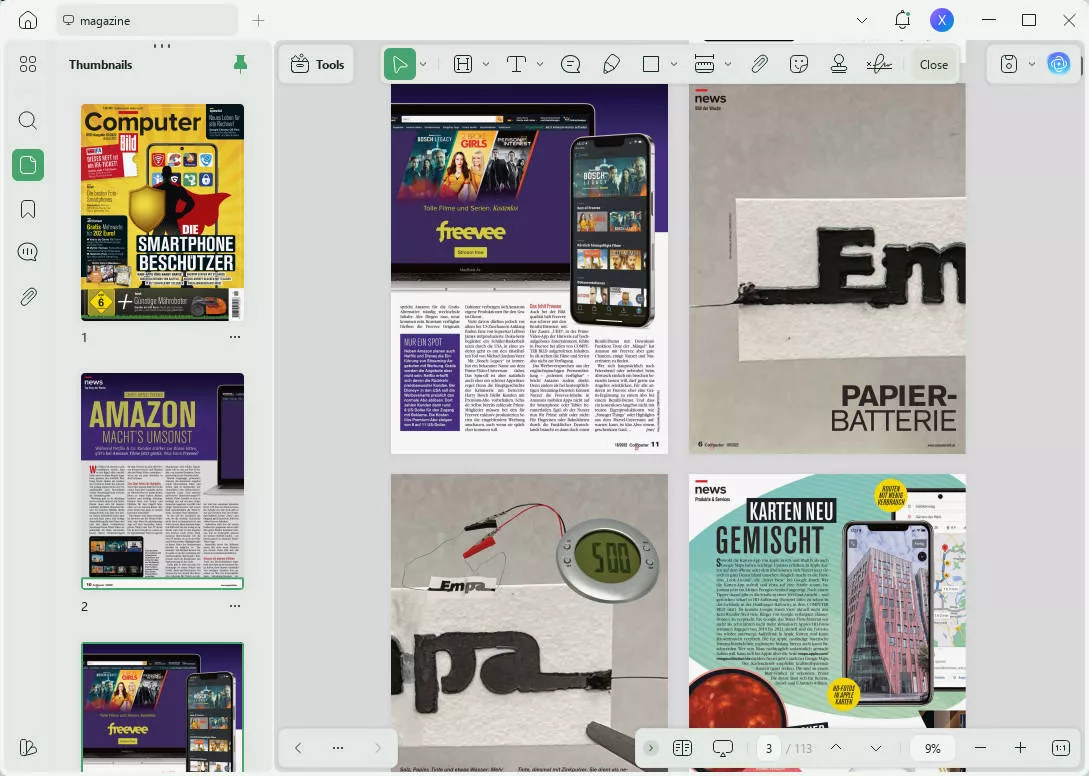Expand the text highlight tool dropdown arrow
This screenshot has height=776, width=1089.
(486, 65)
